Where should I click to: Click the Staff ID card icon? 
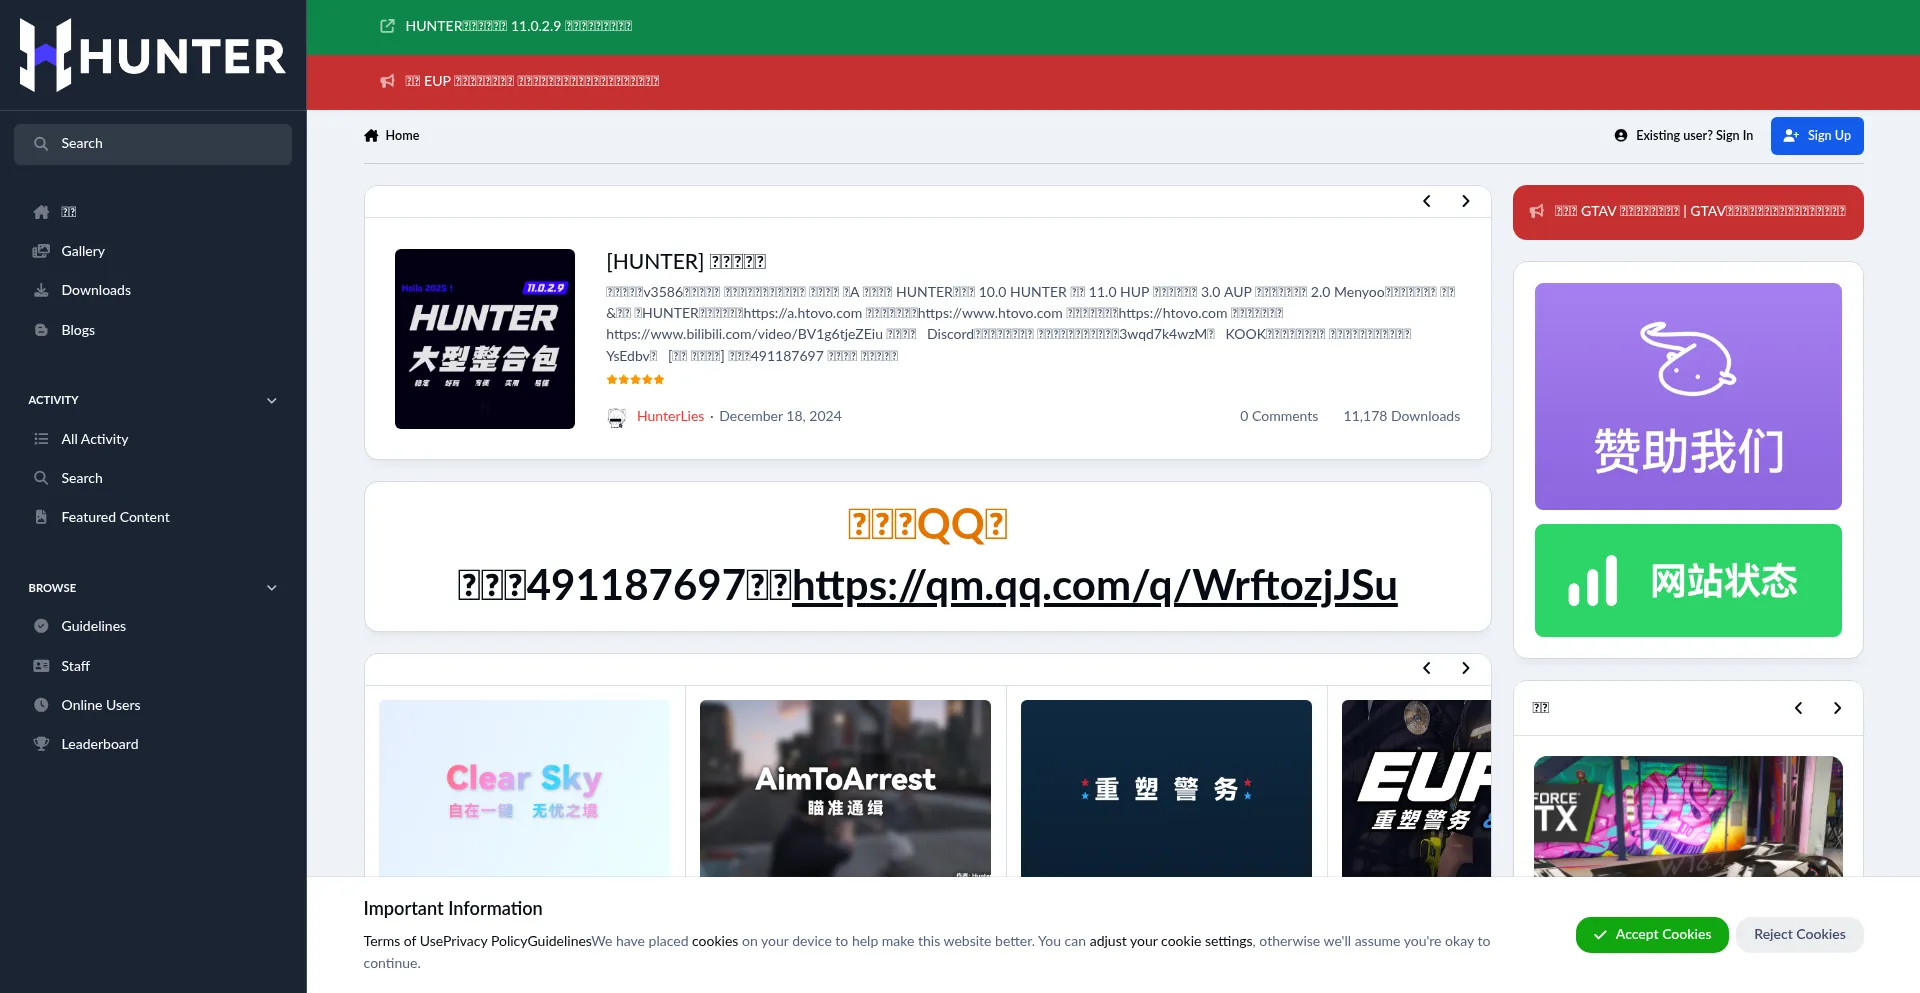41,666
